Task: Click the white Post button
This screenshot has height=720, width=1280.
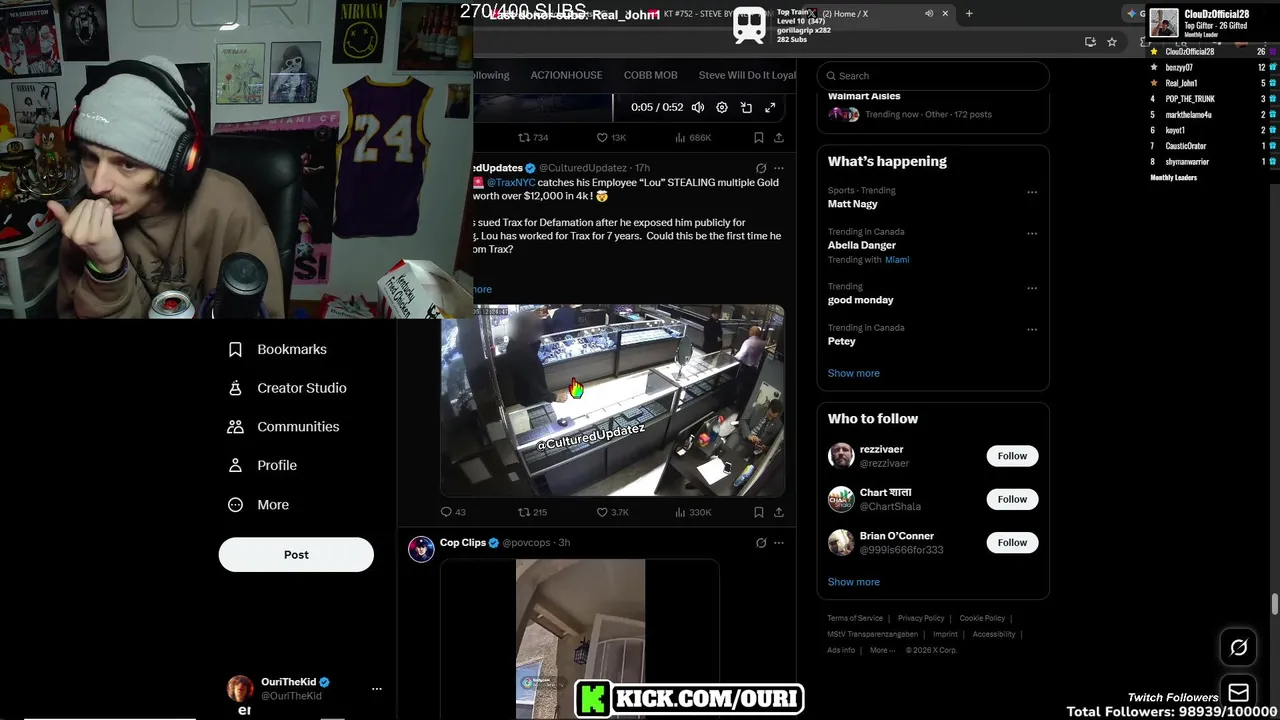Action: coord(296,554)
